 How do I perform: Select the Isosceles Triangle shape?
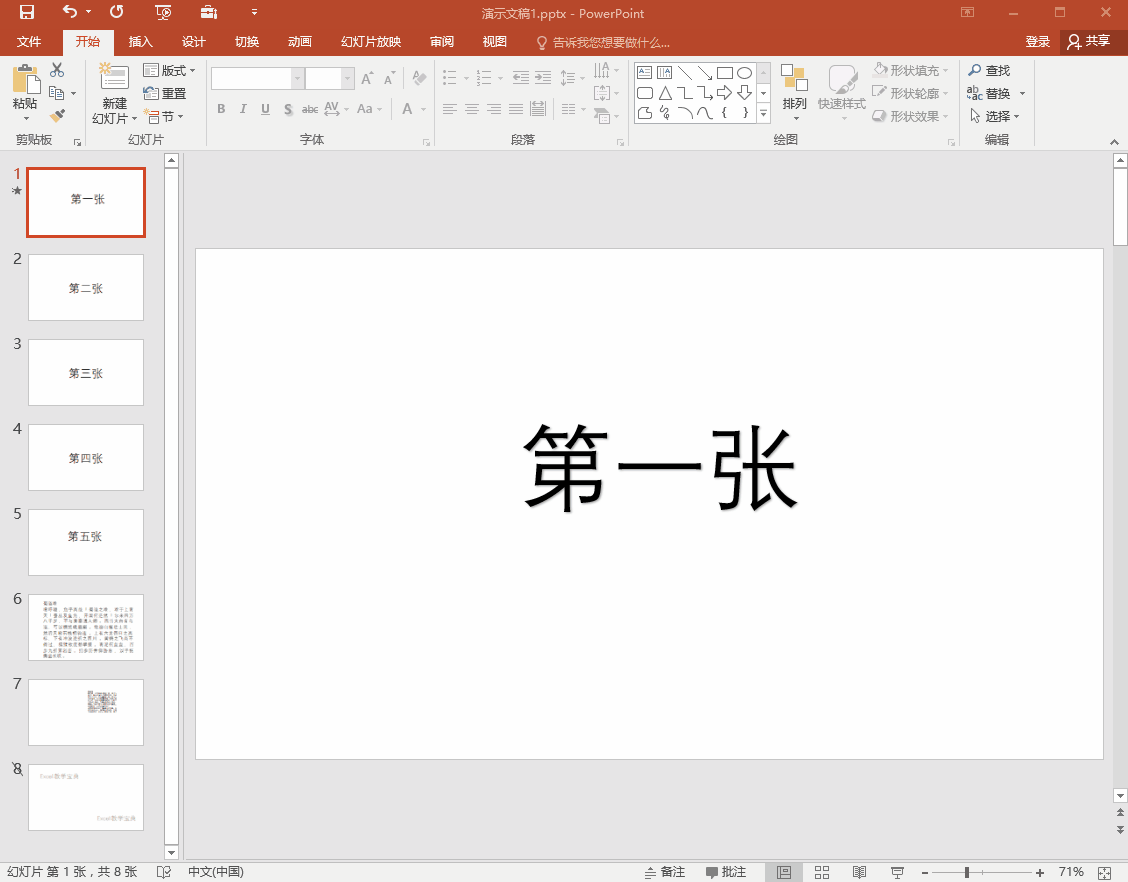[665, 93]
